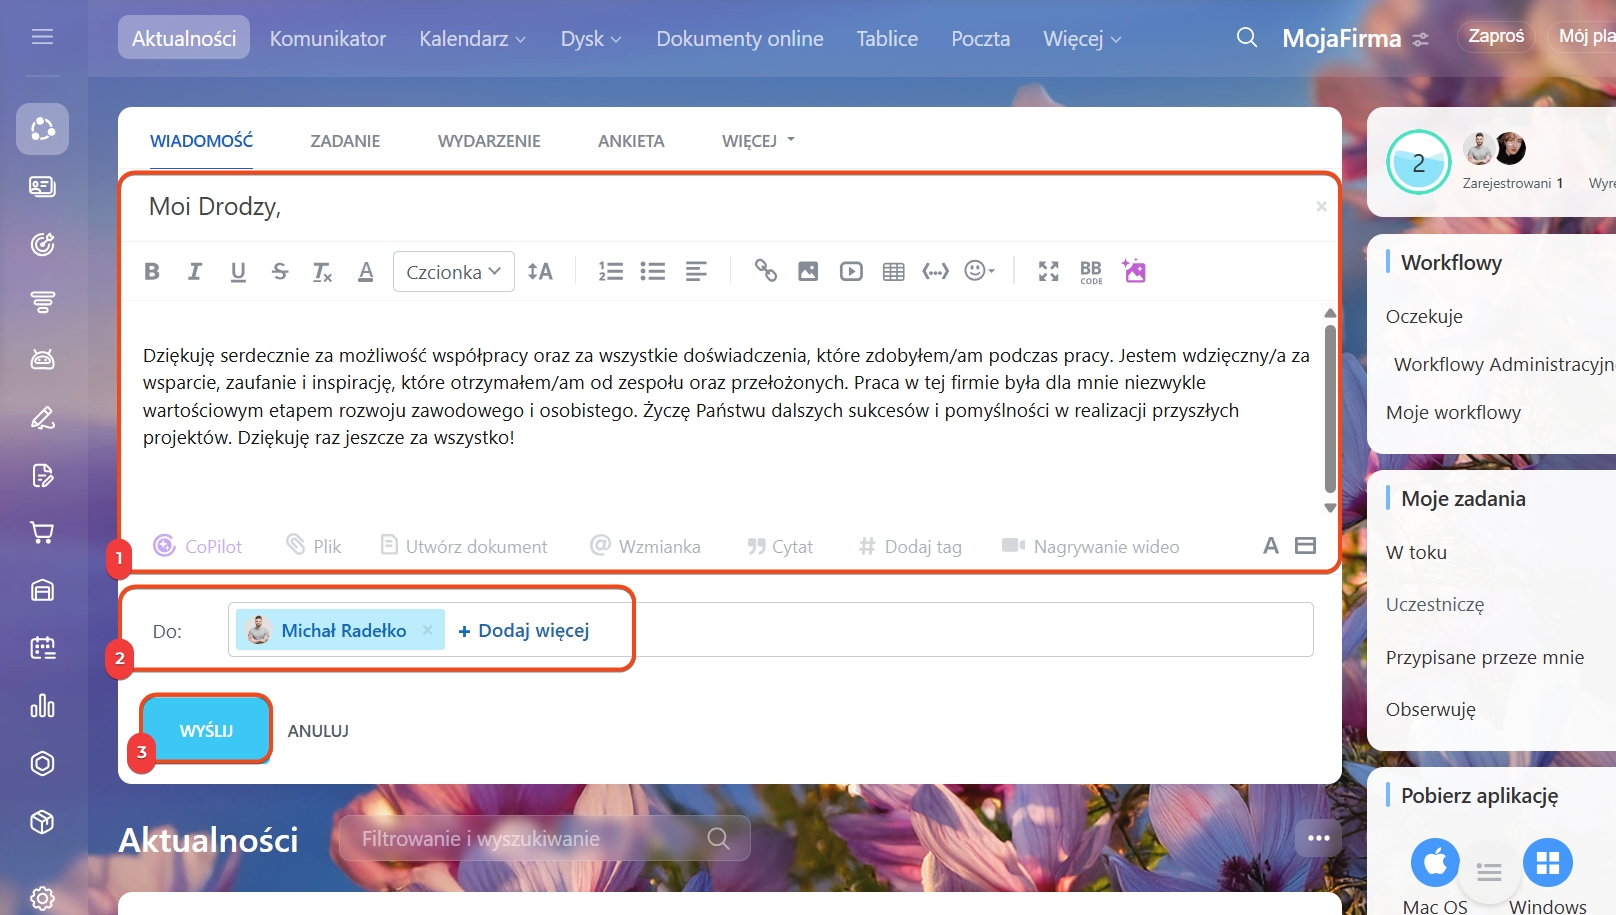This screenshot has width=1616, height=915.
Task: Click the Filtrowanie i wyszukiwanie field
Action: click(x=530, y=838)
